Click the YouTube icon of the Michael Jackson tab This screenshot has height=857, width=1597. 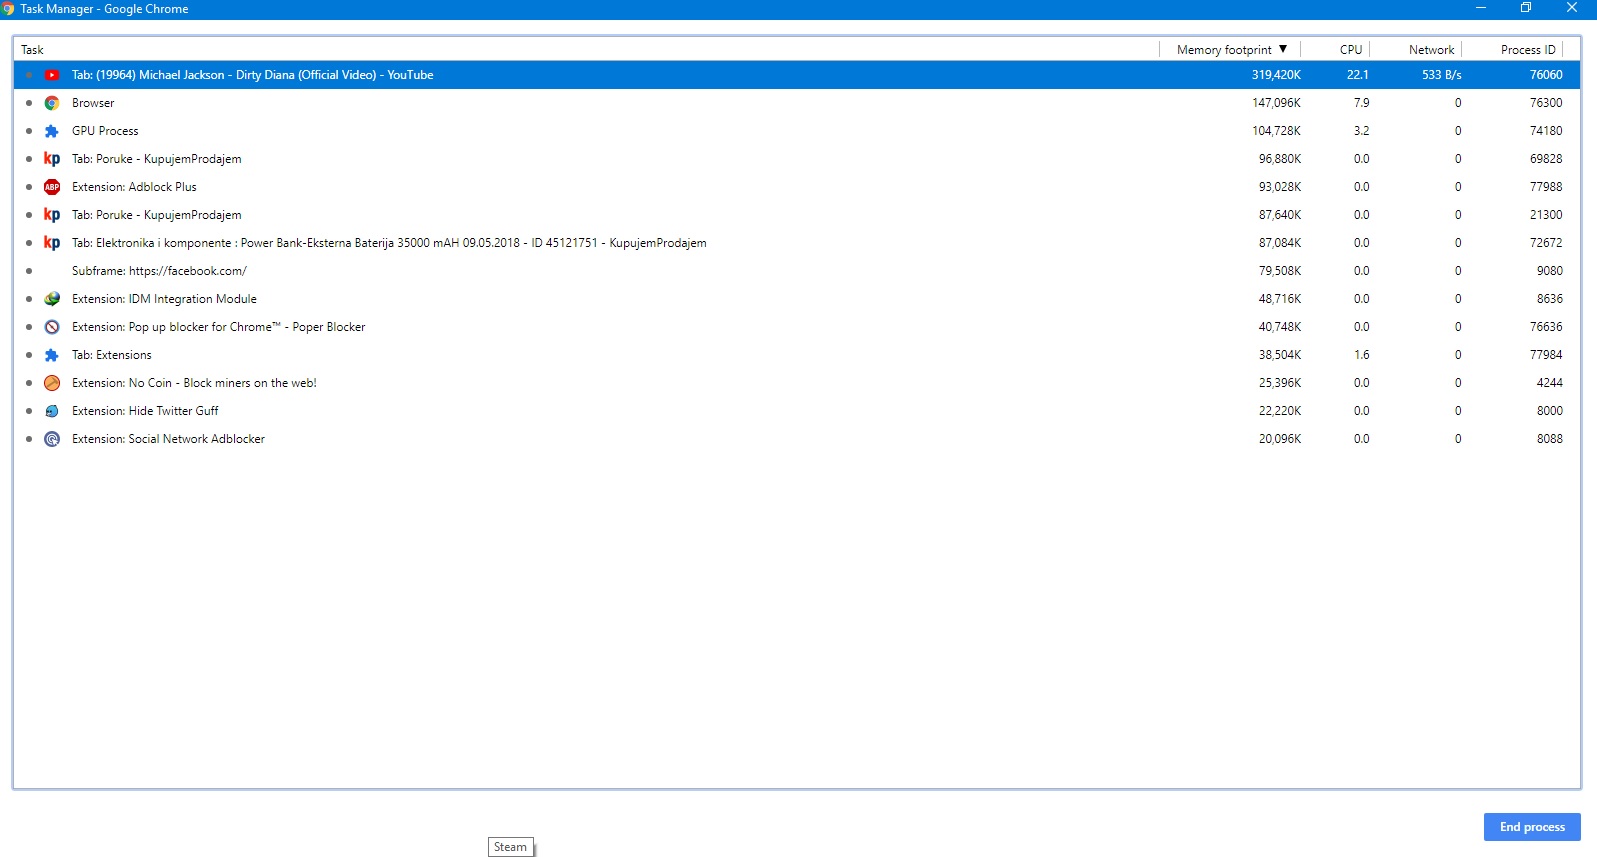coord(52,75)
